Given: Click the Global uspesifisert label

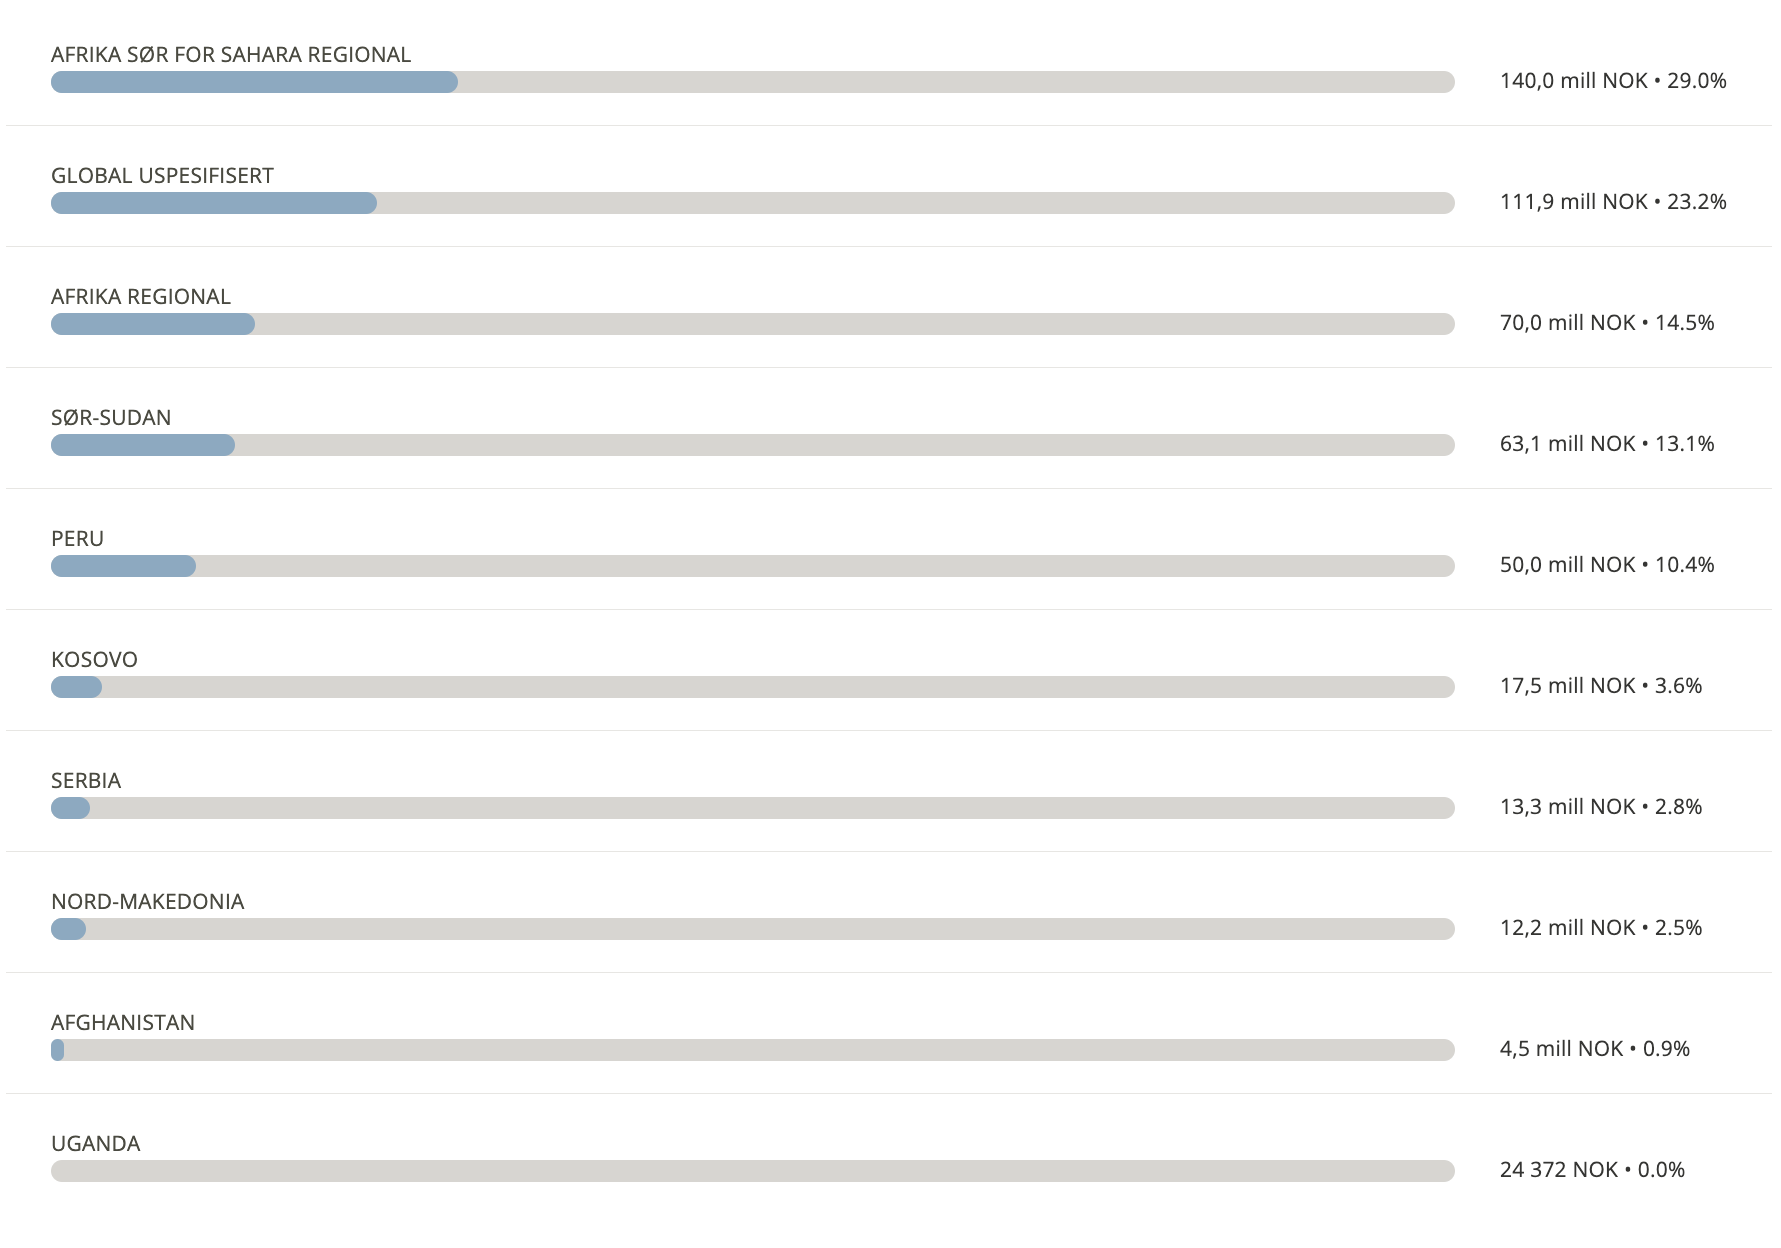Looking at the screenshot, I should (162, 176).
